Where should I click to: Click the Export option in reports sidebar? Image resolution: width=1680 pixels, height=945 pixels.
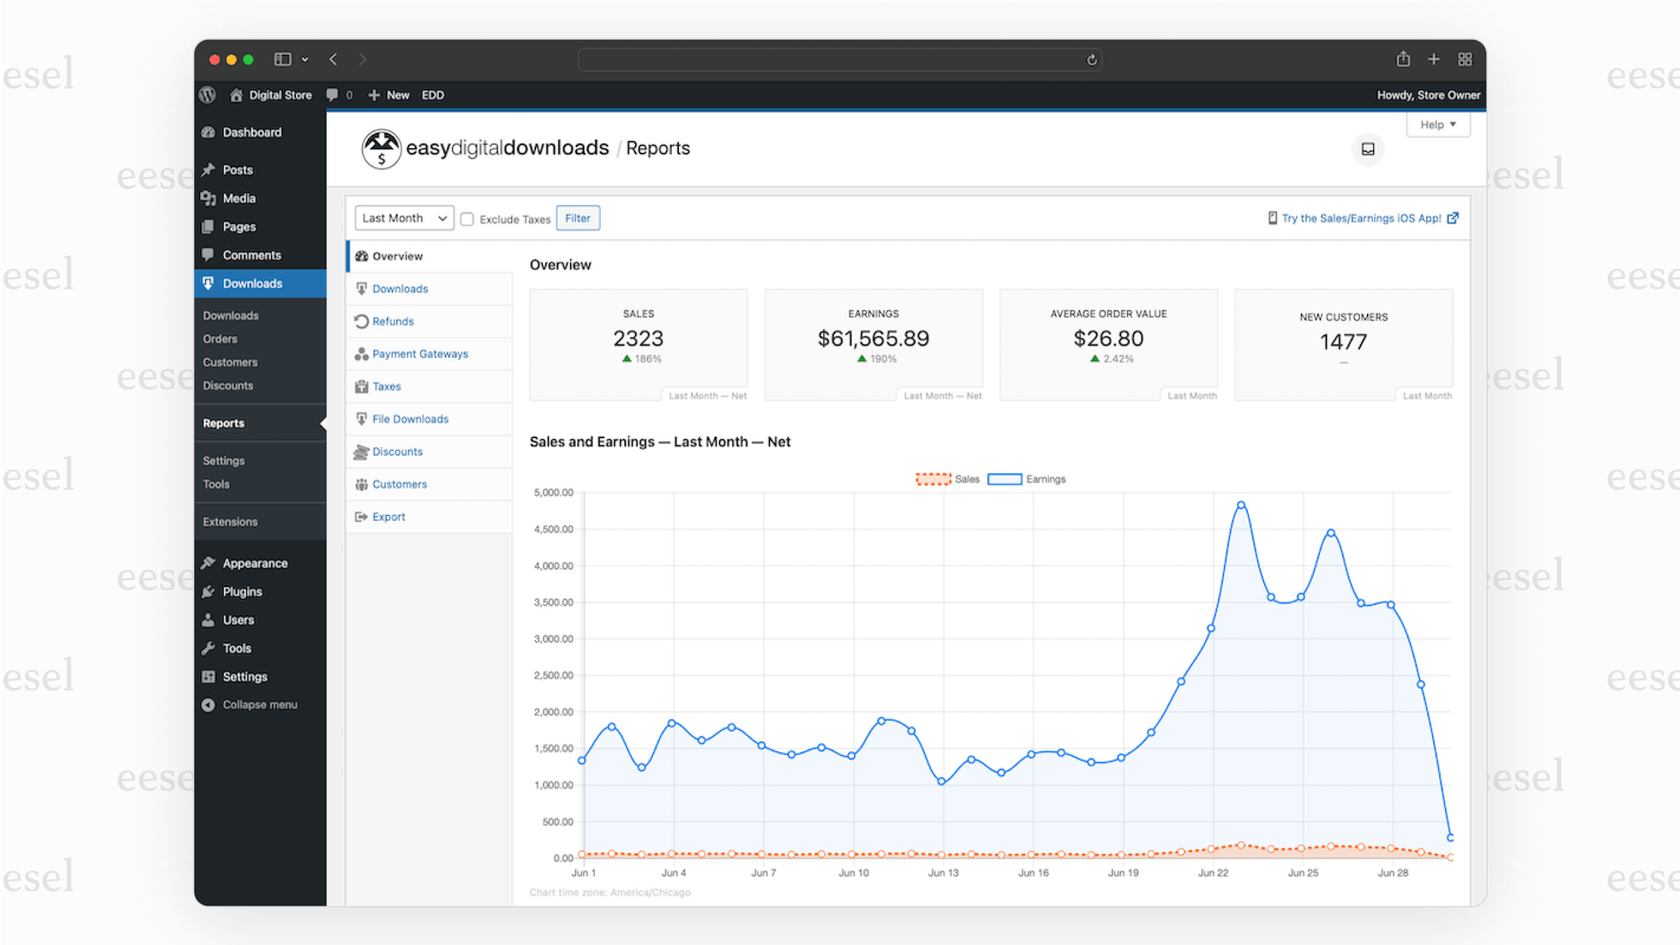[389, 516]
